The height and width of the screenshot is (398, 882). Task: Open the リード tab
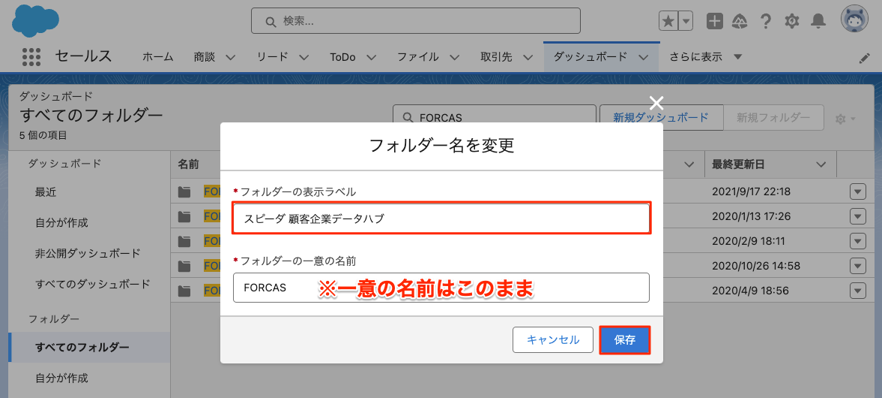click(272, 57)
